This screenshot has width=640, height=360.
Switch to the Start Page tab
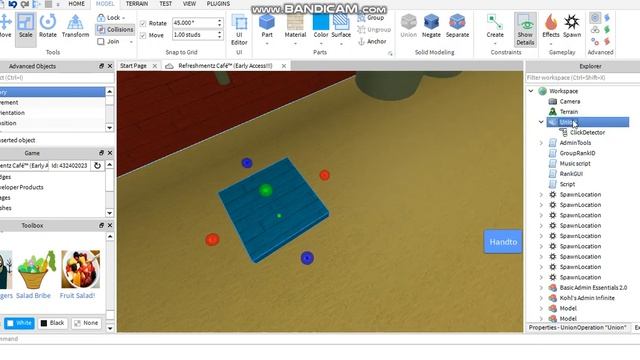click(x=133, y=66)
